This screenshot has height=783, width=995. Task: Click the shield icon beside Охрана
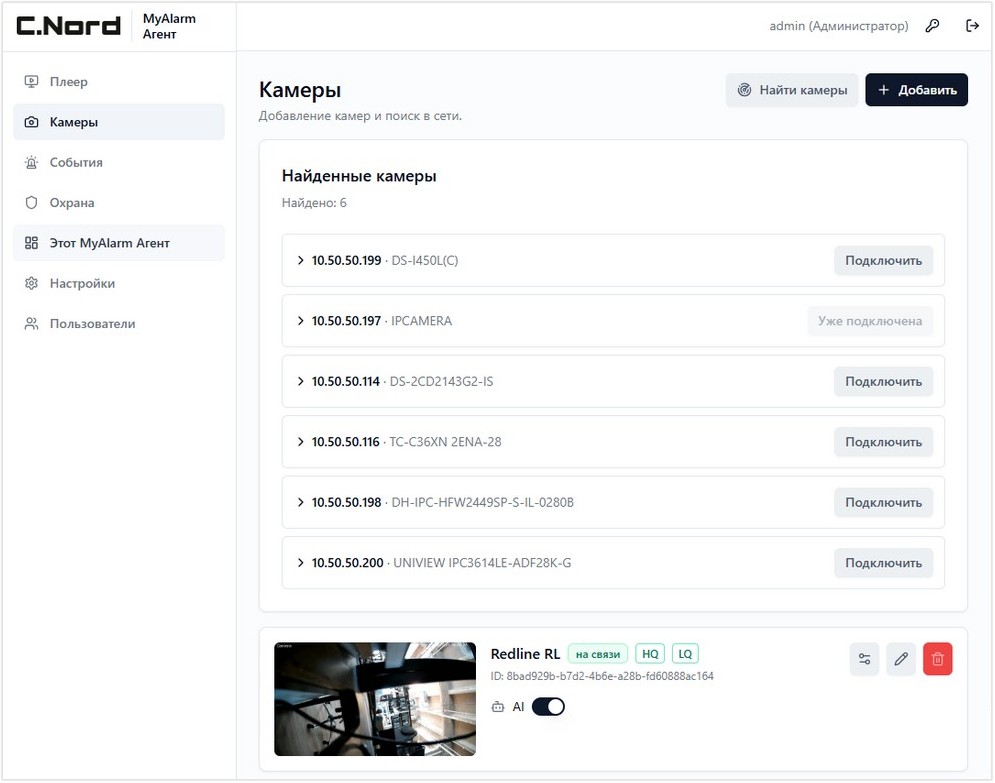31,202
